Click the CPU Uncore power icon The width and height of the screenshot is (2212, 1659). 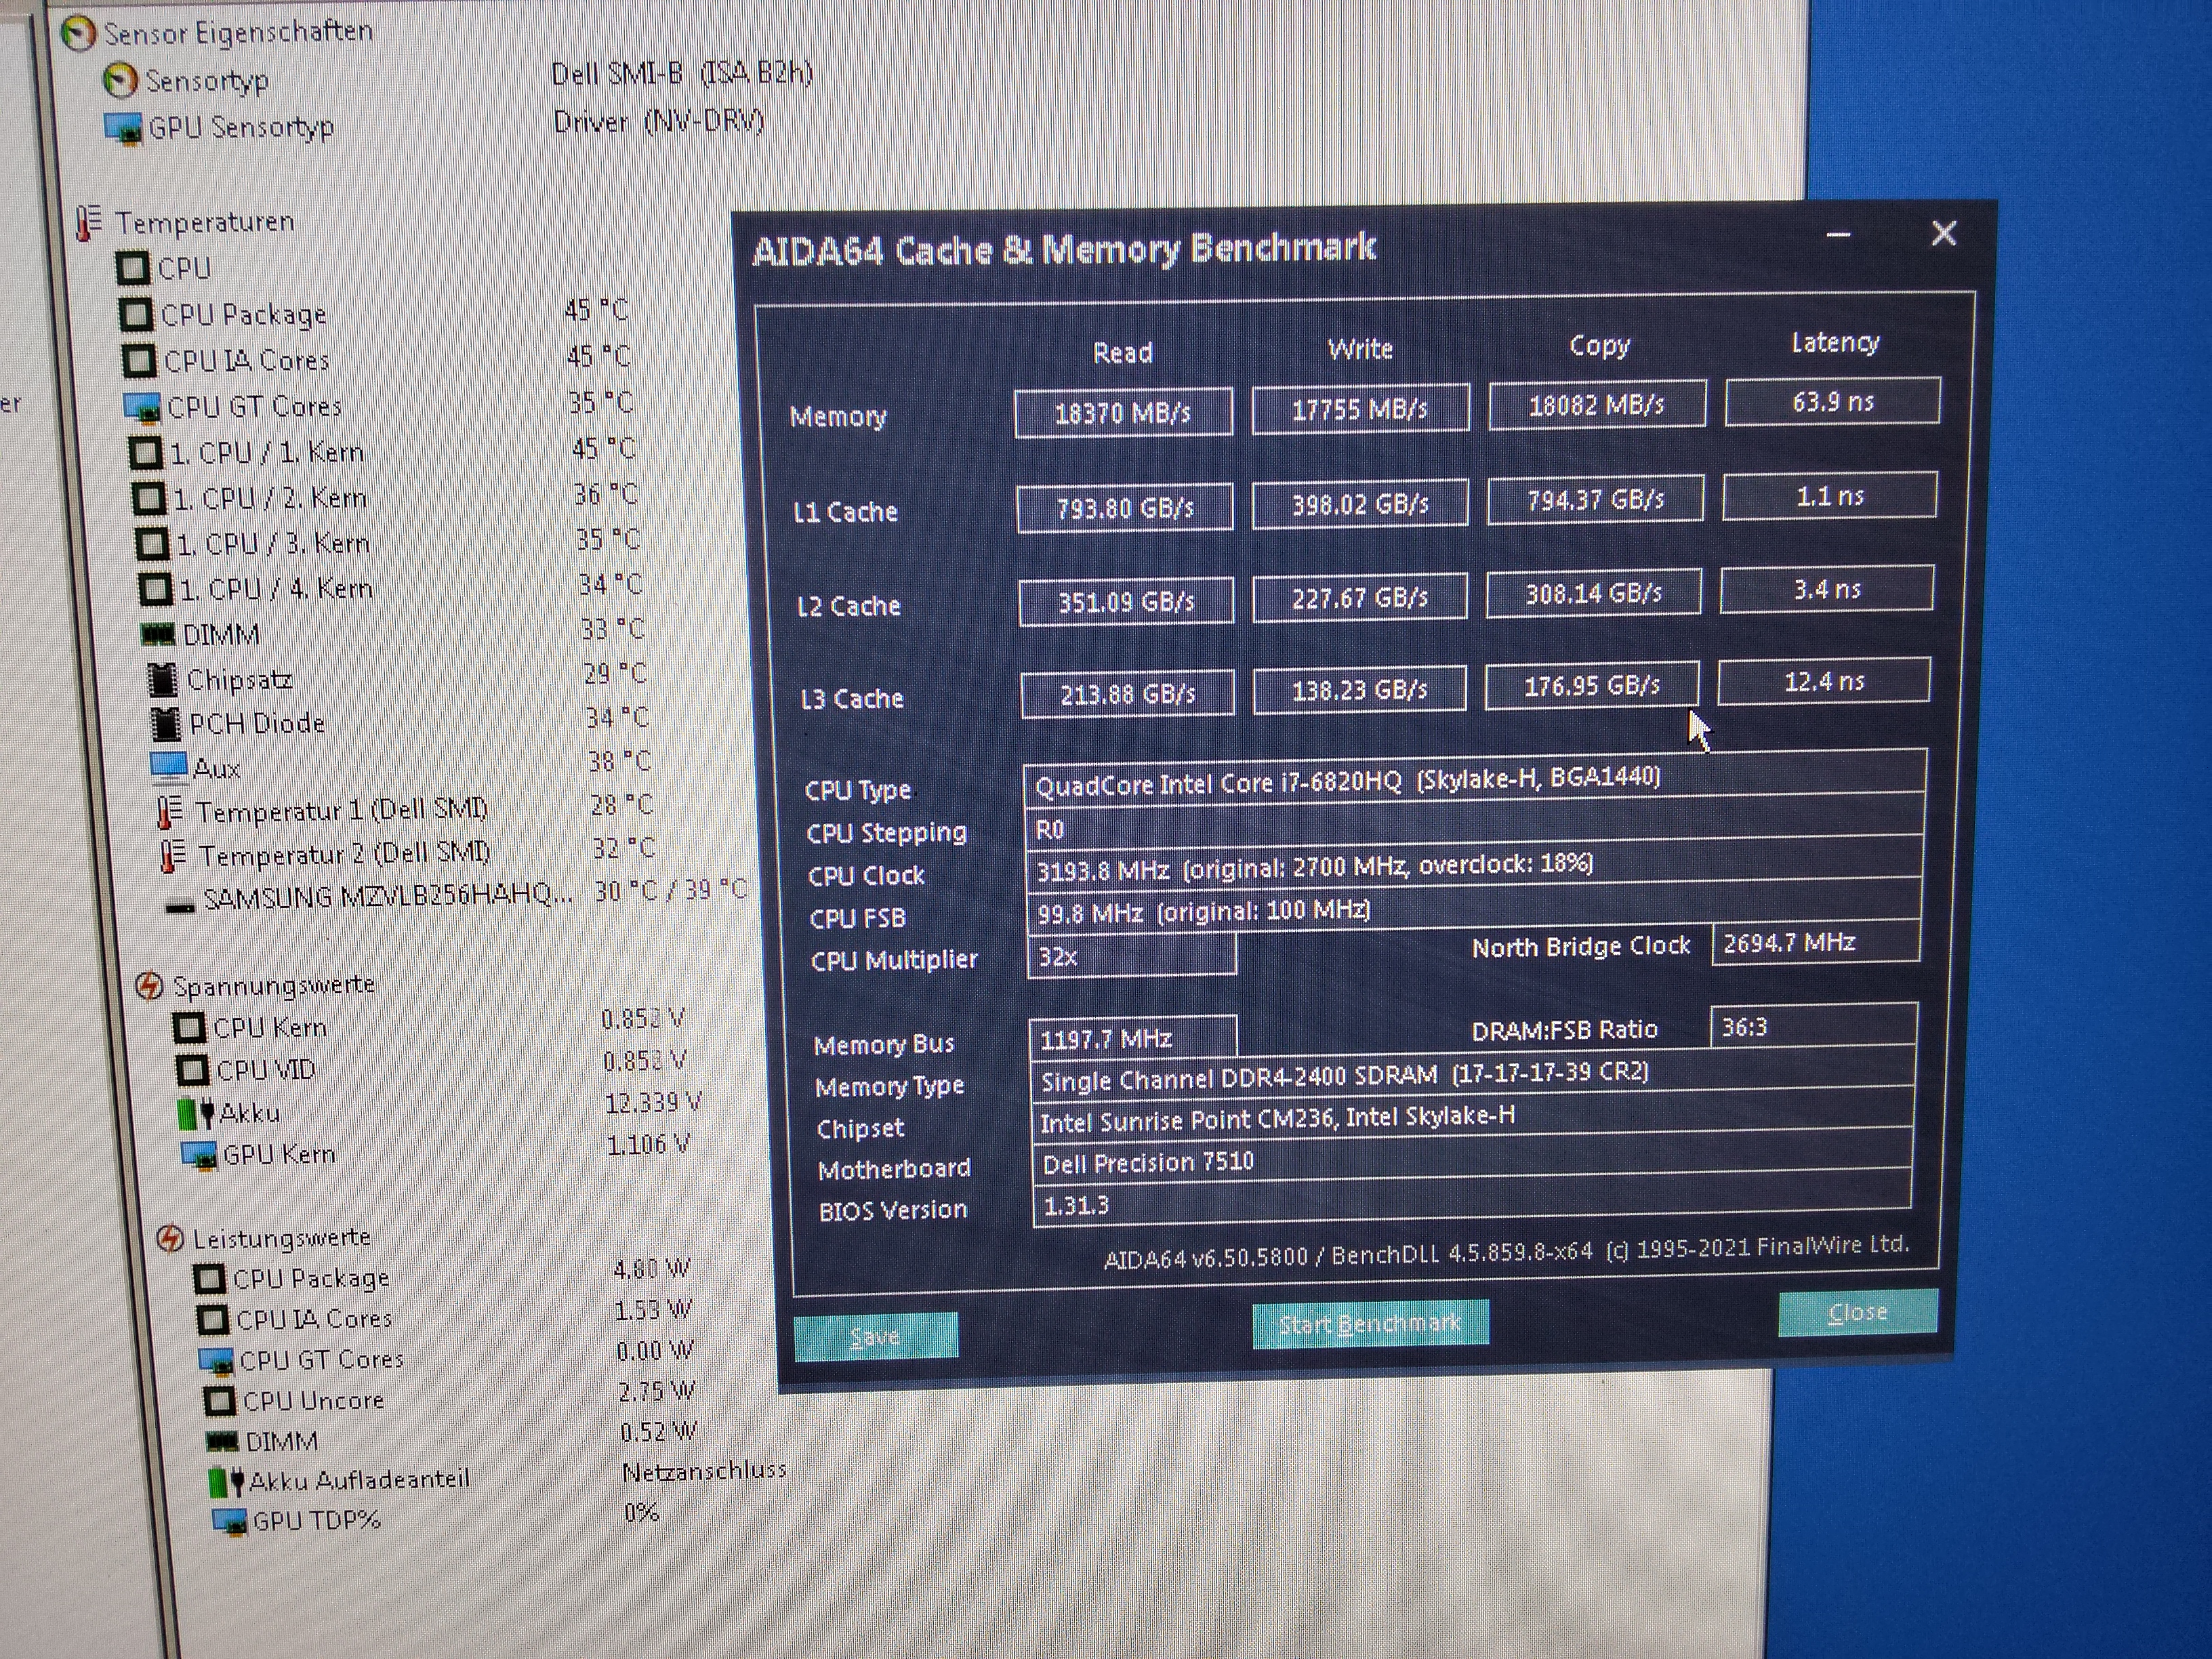(221, 1400)
